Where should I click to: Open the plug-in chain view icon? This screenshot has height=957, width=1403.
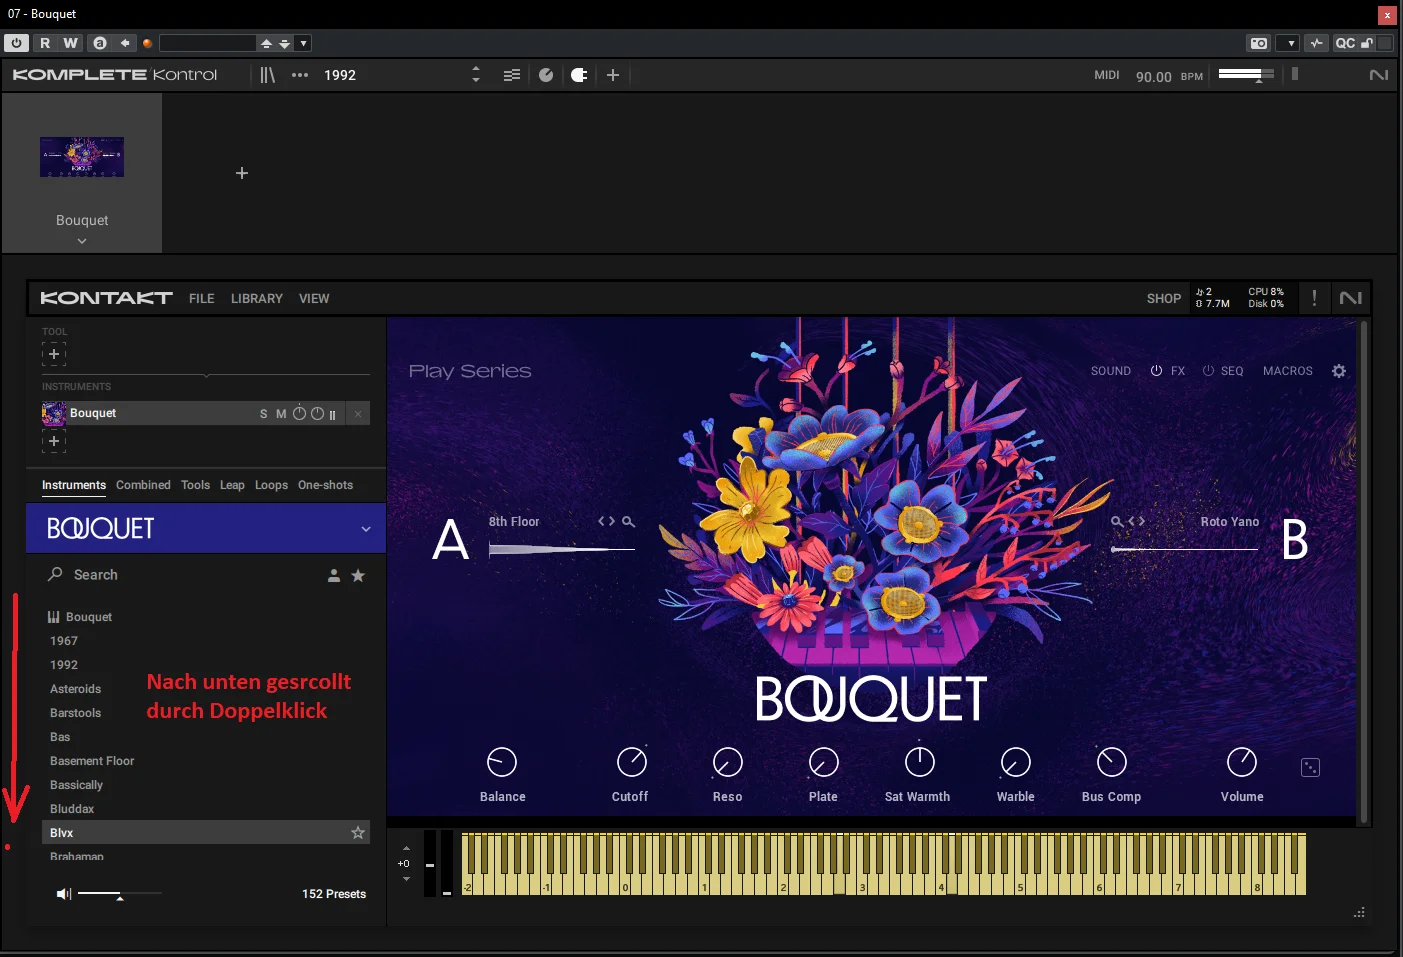[x=579, y=75]
